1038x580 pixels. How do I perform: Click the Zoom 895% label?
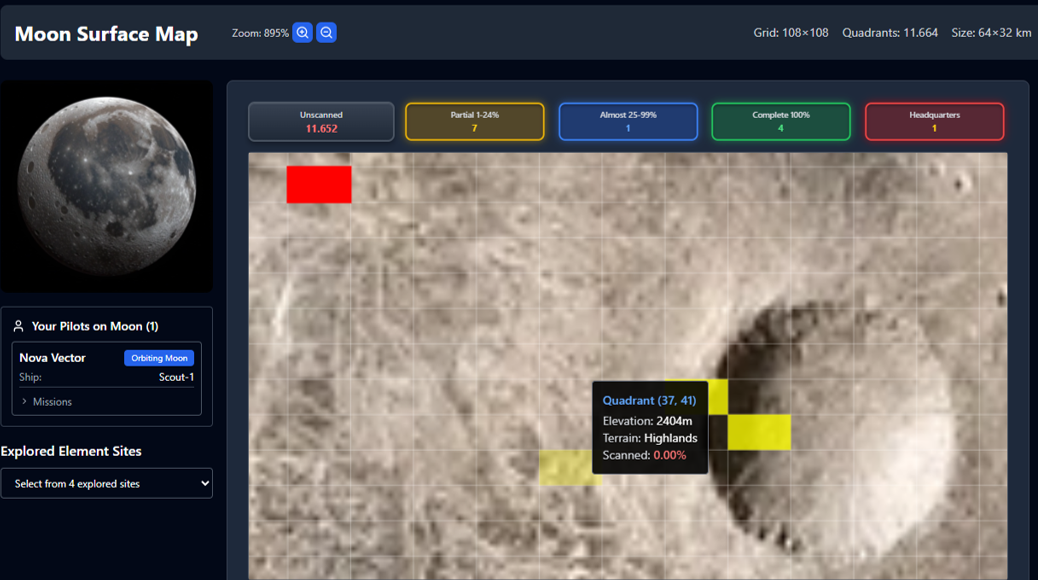[x=260, y=33]
